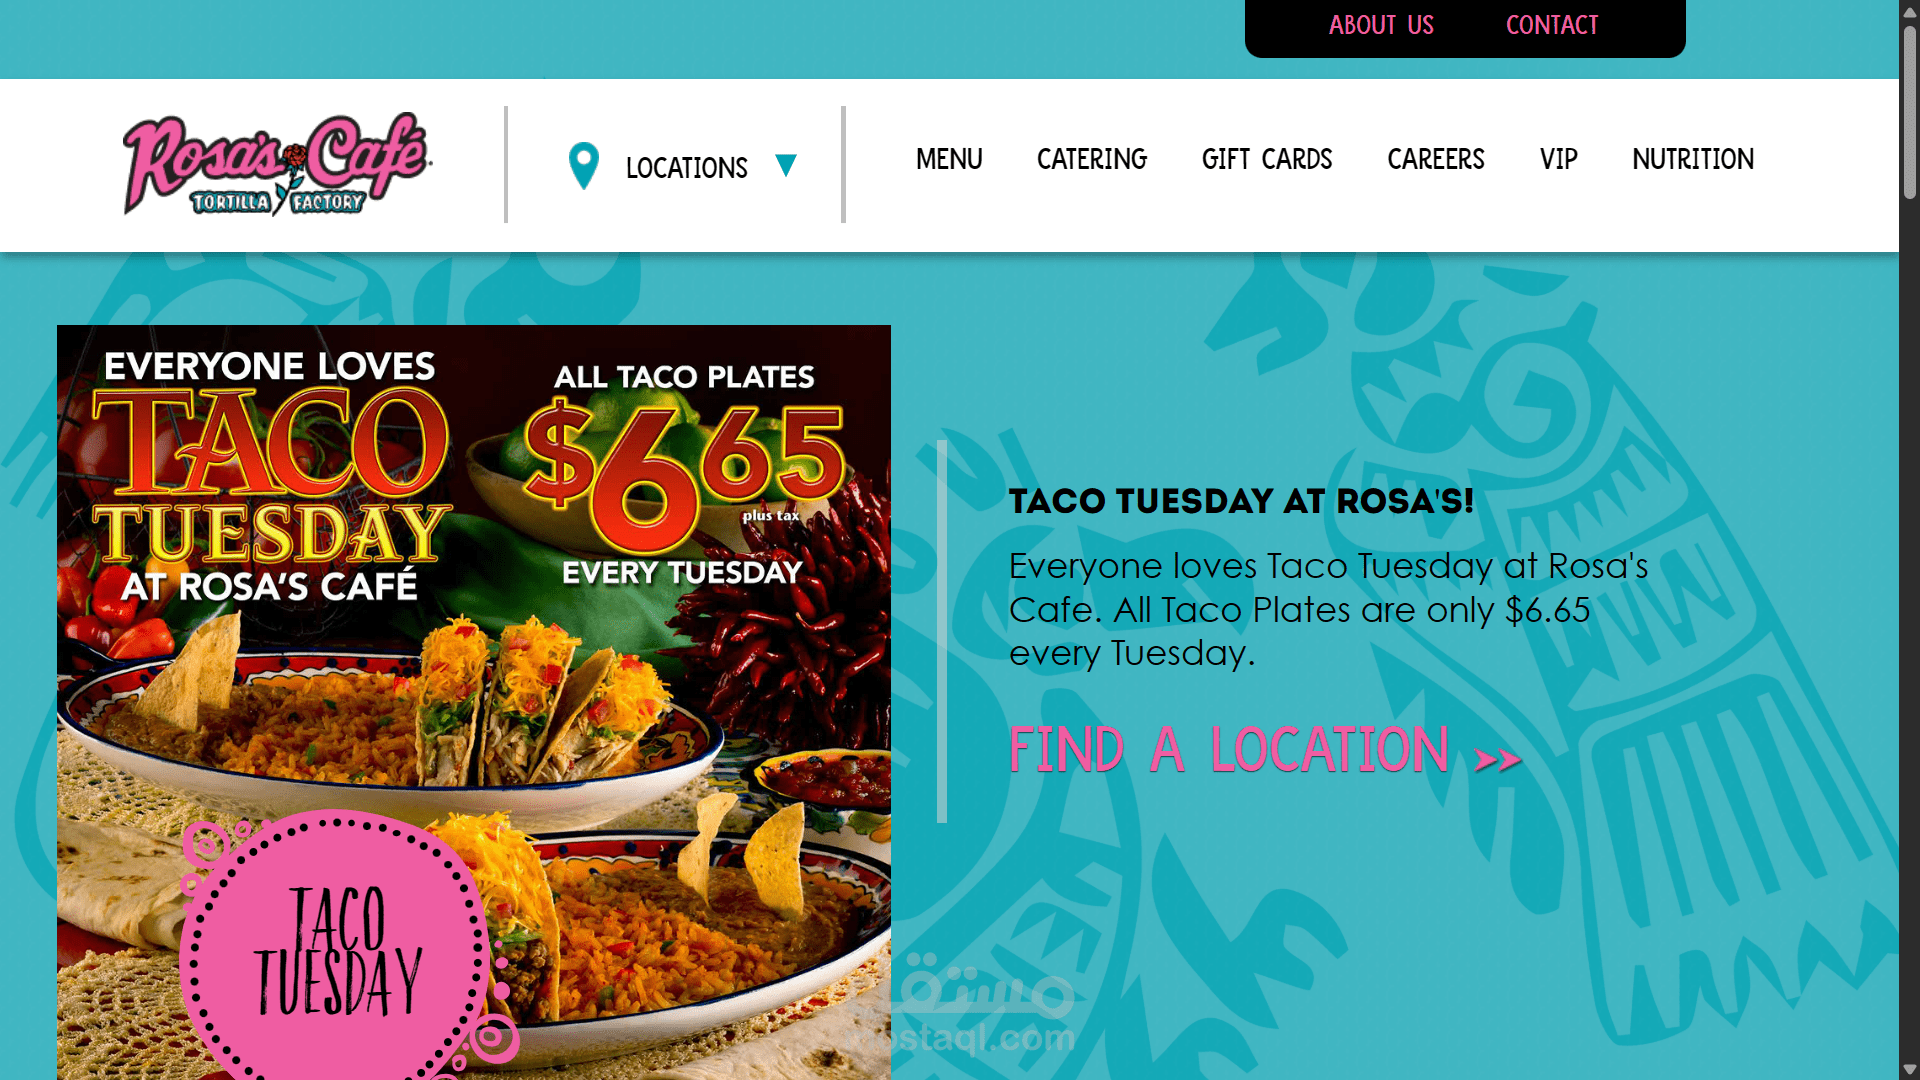Expand the Locations dropdown arrow

coord(786,165)
